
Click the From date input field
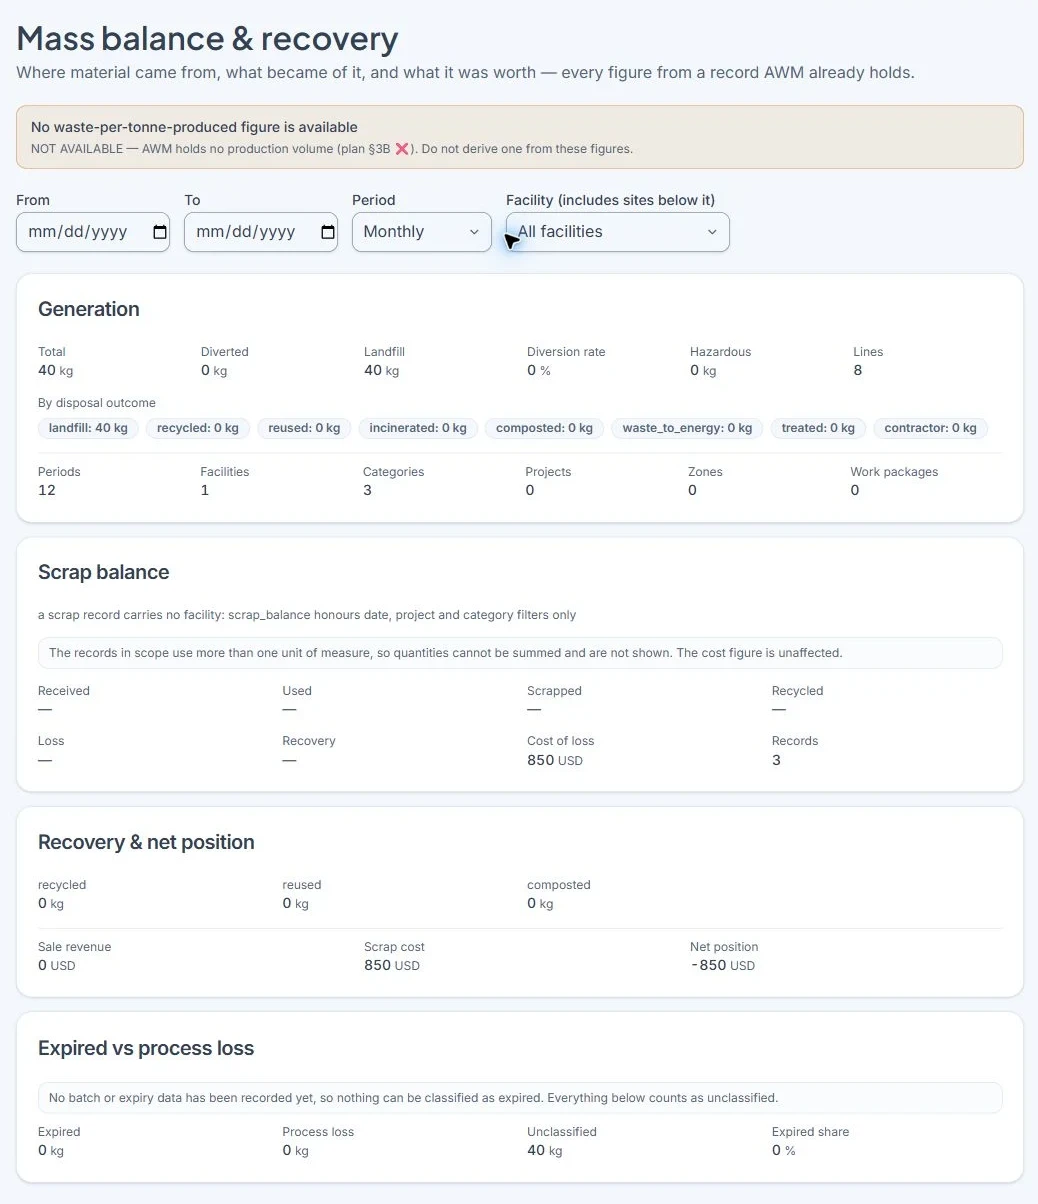pos(93,232)
